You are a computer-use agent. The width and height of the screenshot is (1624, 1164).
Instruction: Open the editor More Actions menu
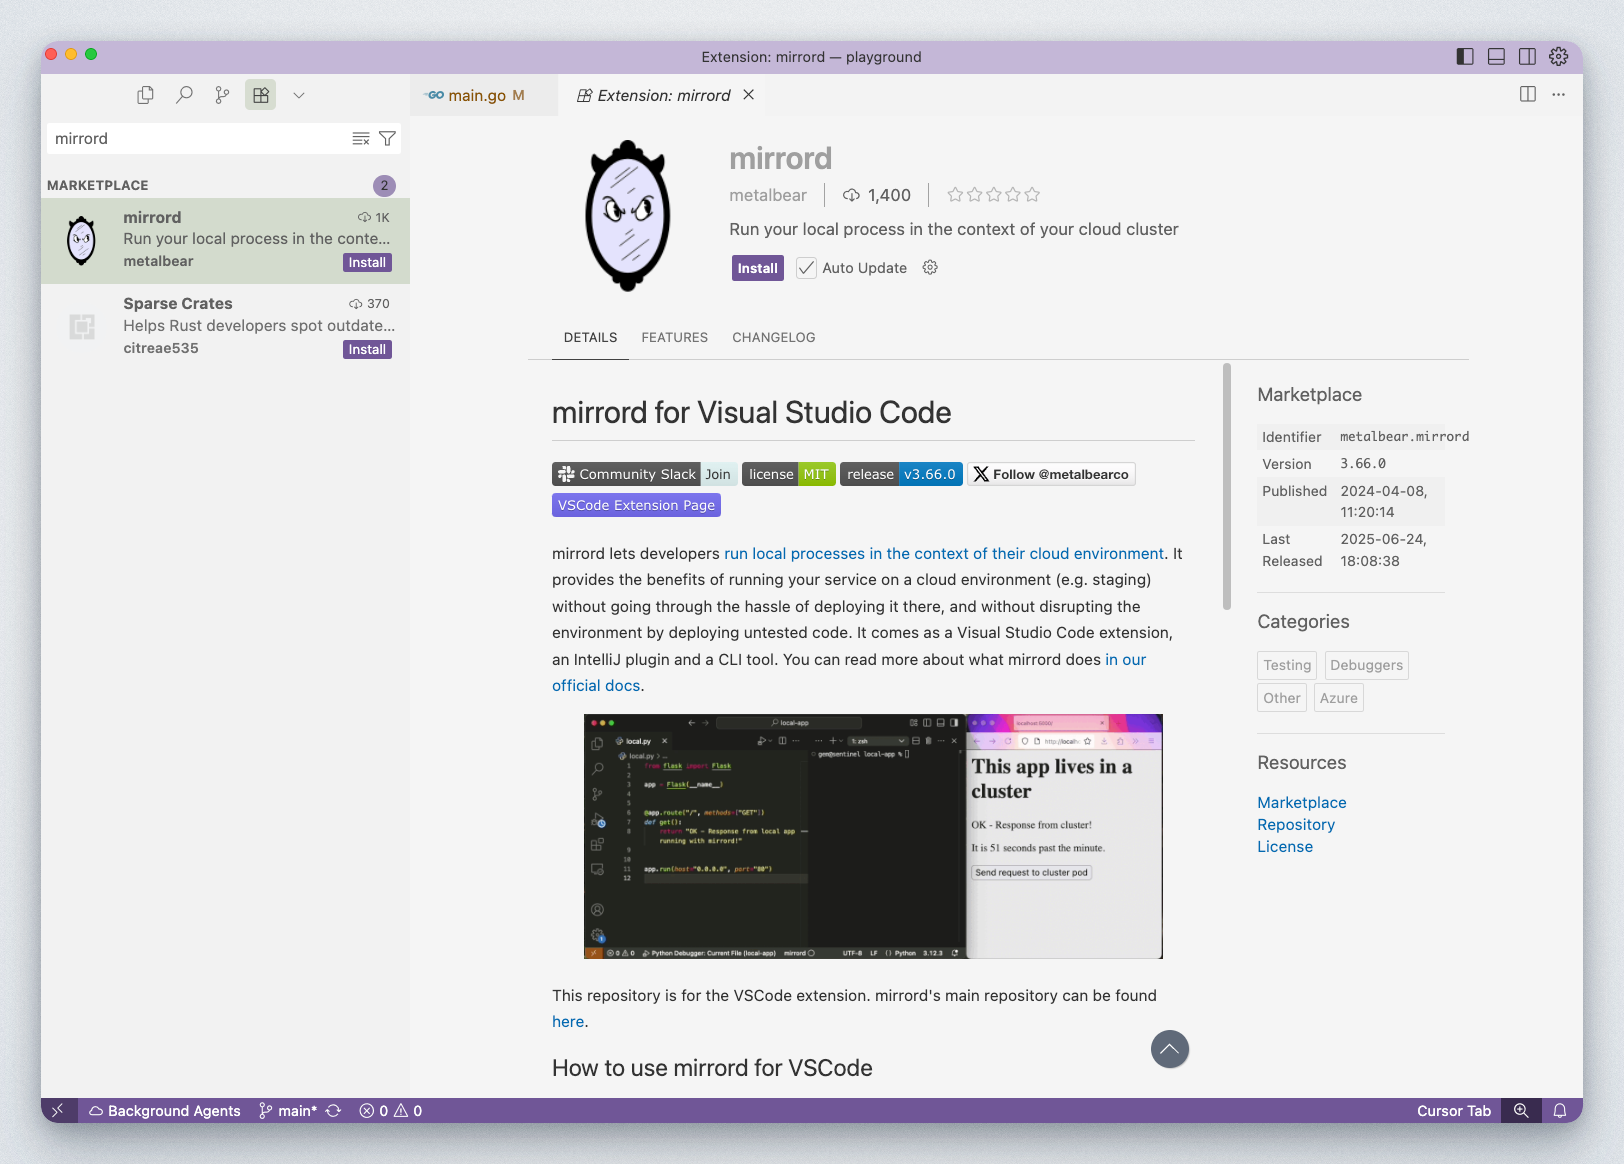tap(1558, 95)
